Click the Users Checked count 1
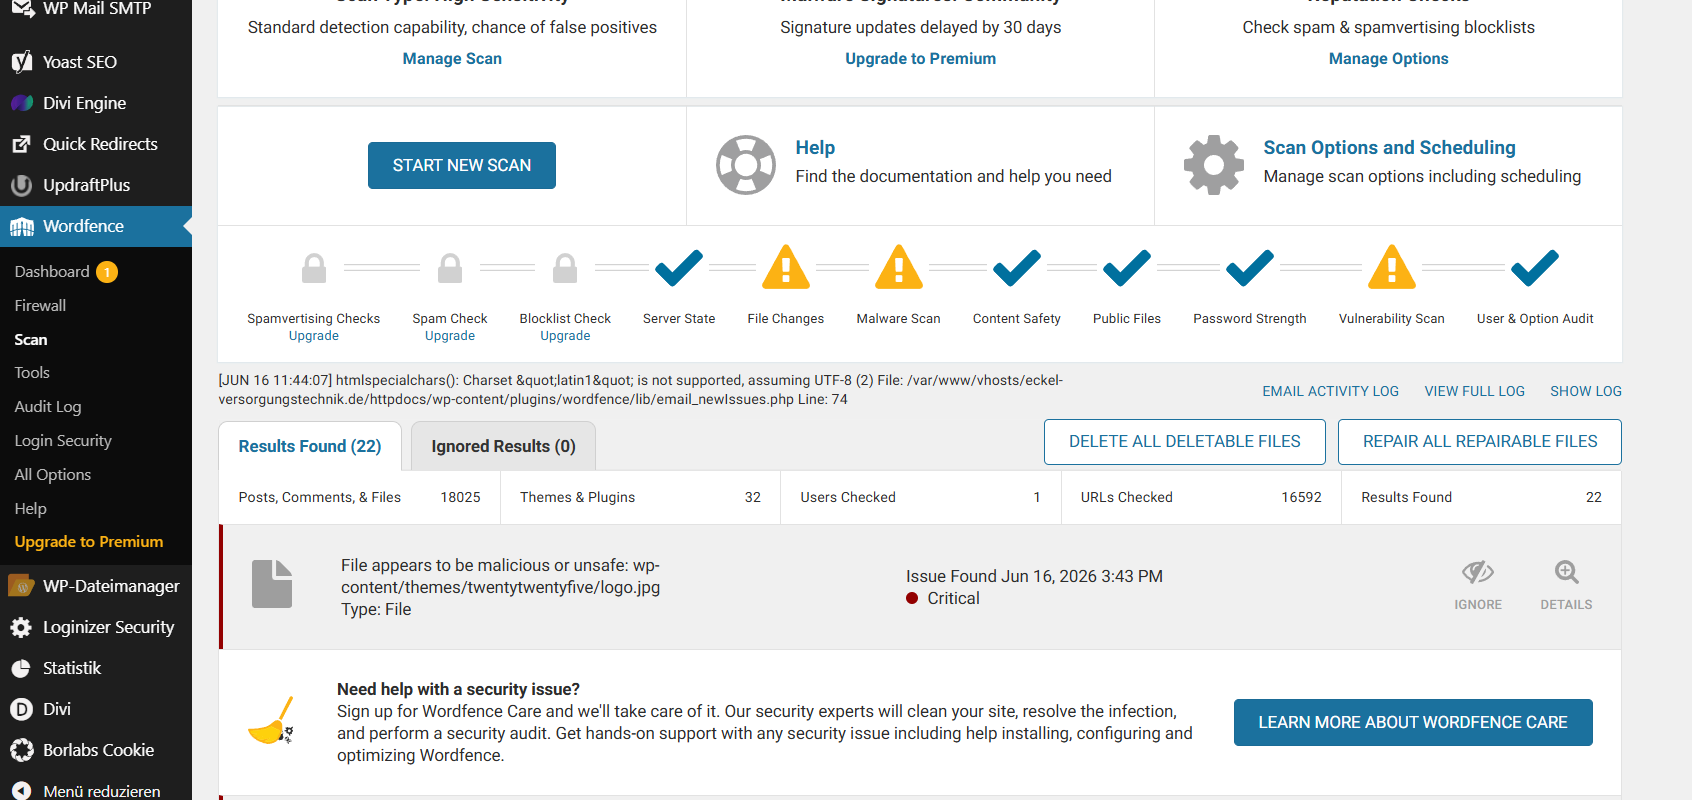Viewport: 1692px width, 800px height. pyautogui.click(x=1037, y=497)
